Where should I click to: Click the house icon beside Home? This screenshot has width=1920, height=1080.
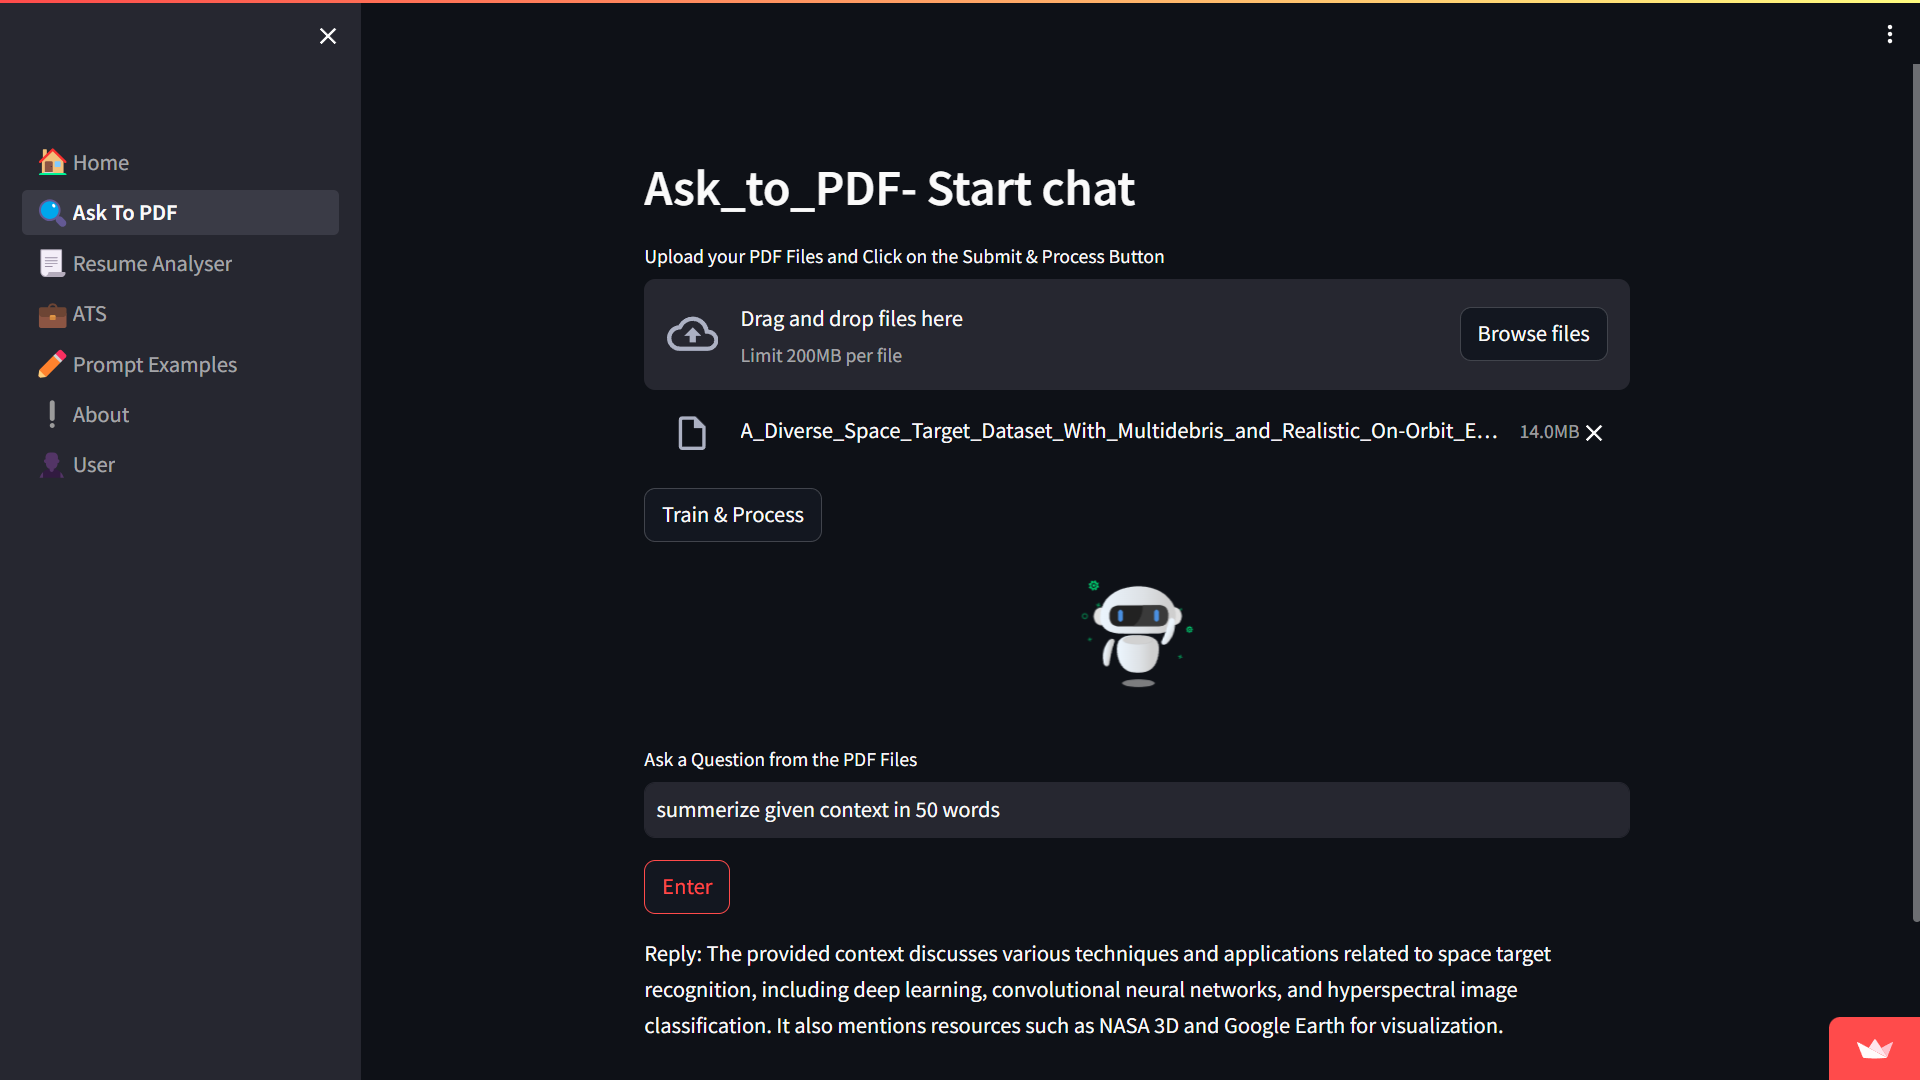point(52,162)
